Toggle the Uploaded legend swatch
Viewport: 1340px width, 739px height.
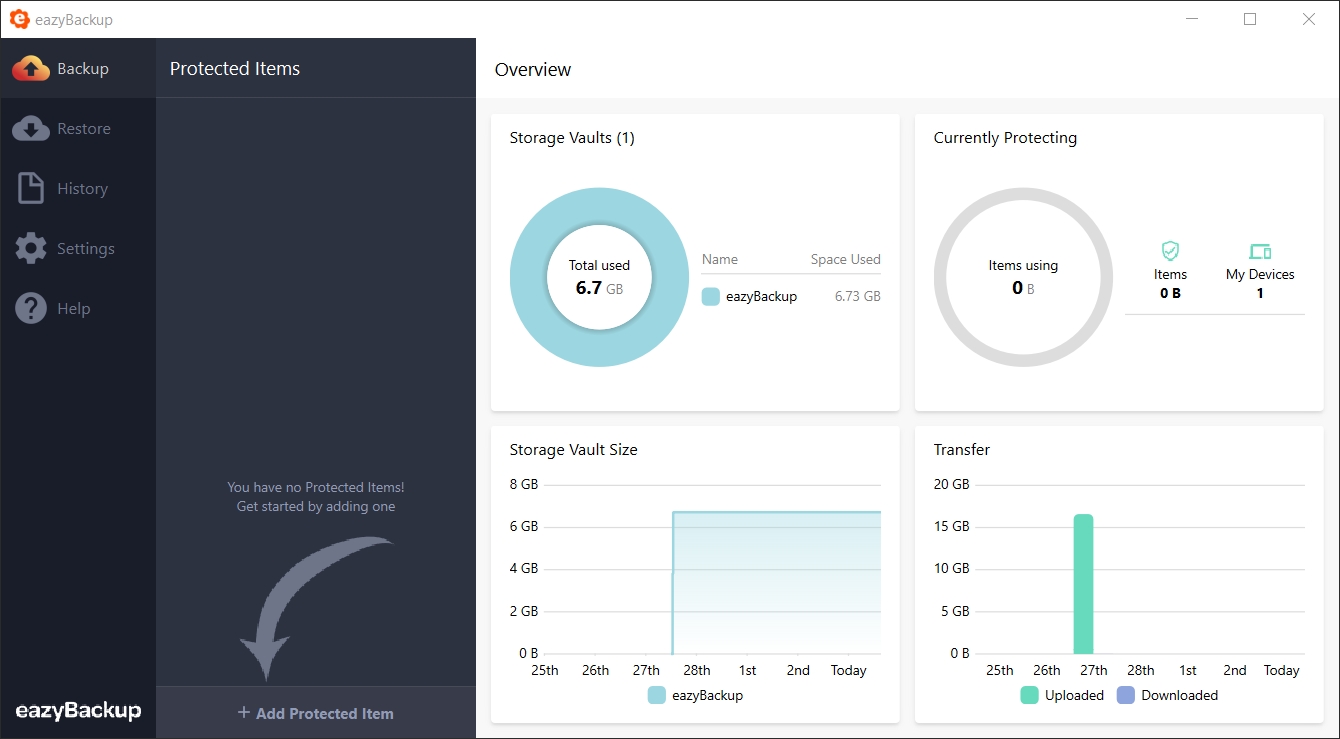[x=1029, y=695]
